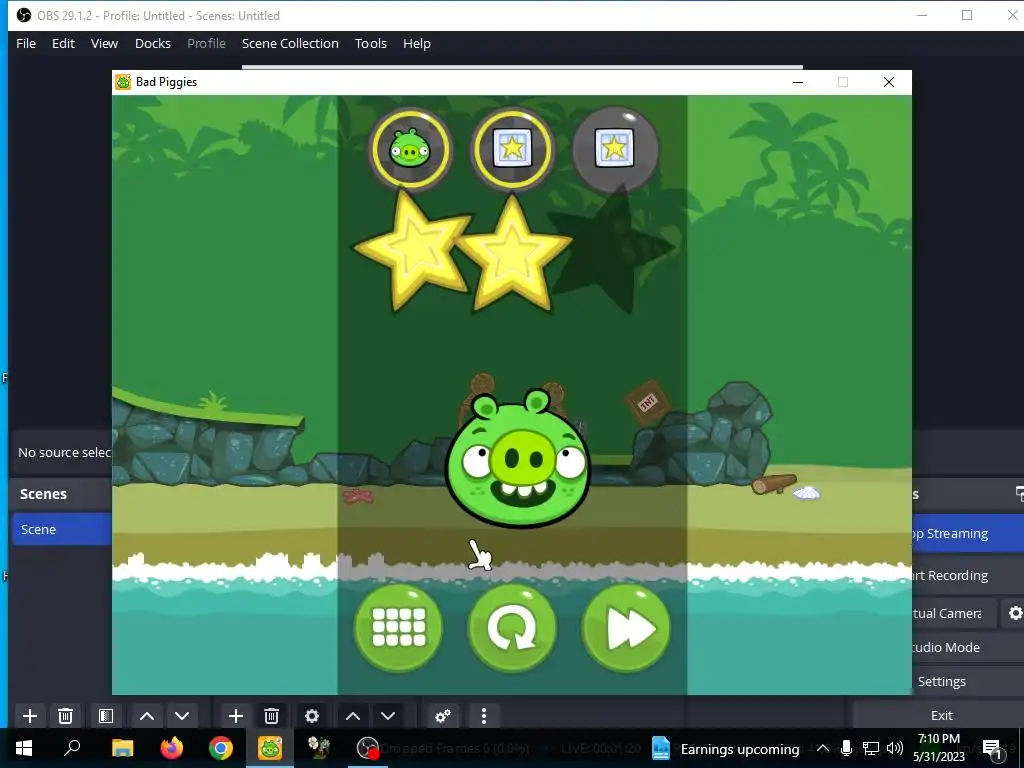Close the Bad Piggies window
Screen dimensions: 1024x768
pyautogui.click(x=889, y=82)
